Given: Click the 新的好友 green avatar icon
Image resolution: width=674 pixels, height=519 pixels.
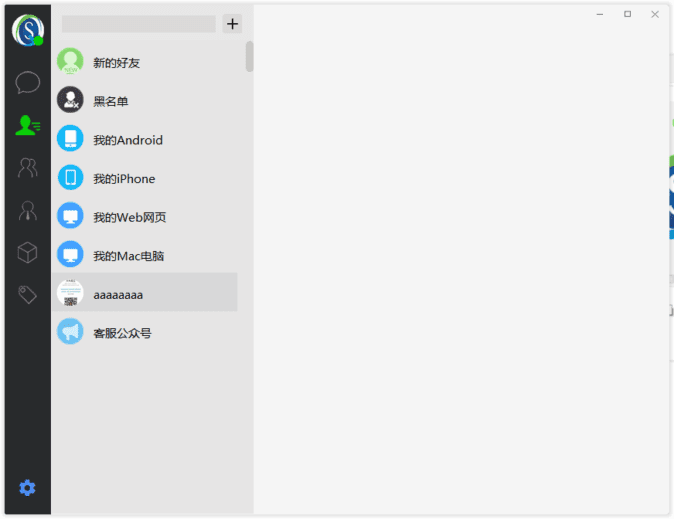Looking at the screenshot, I should [70, 61].
